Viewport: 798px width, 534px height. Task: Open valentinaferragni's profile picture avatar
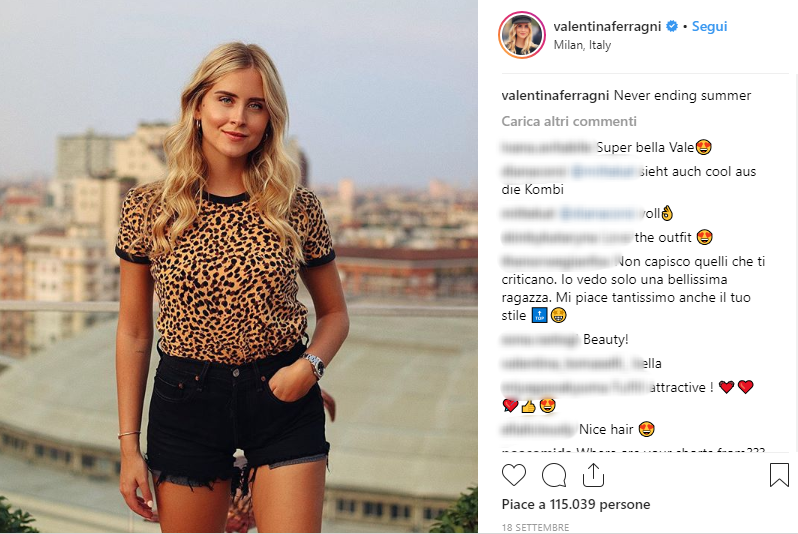pos(521,35)
